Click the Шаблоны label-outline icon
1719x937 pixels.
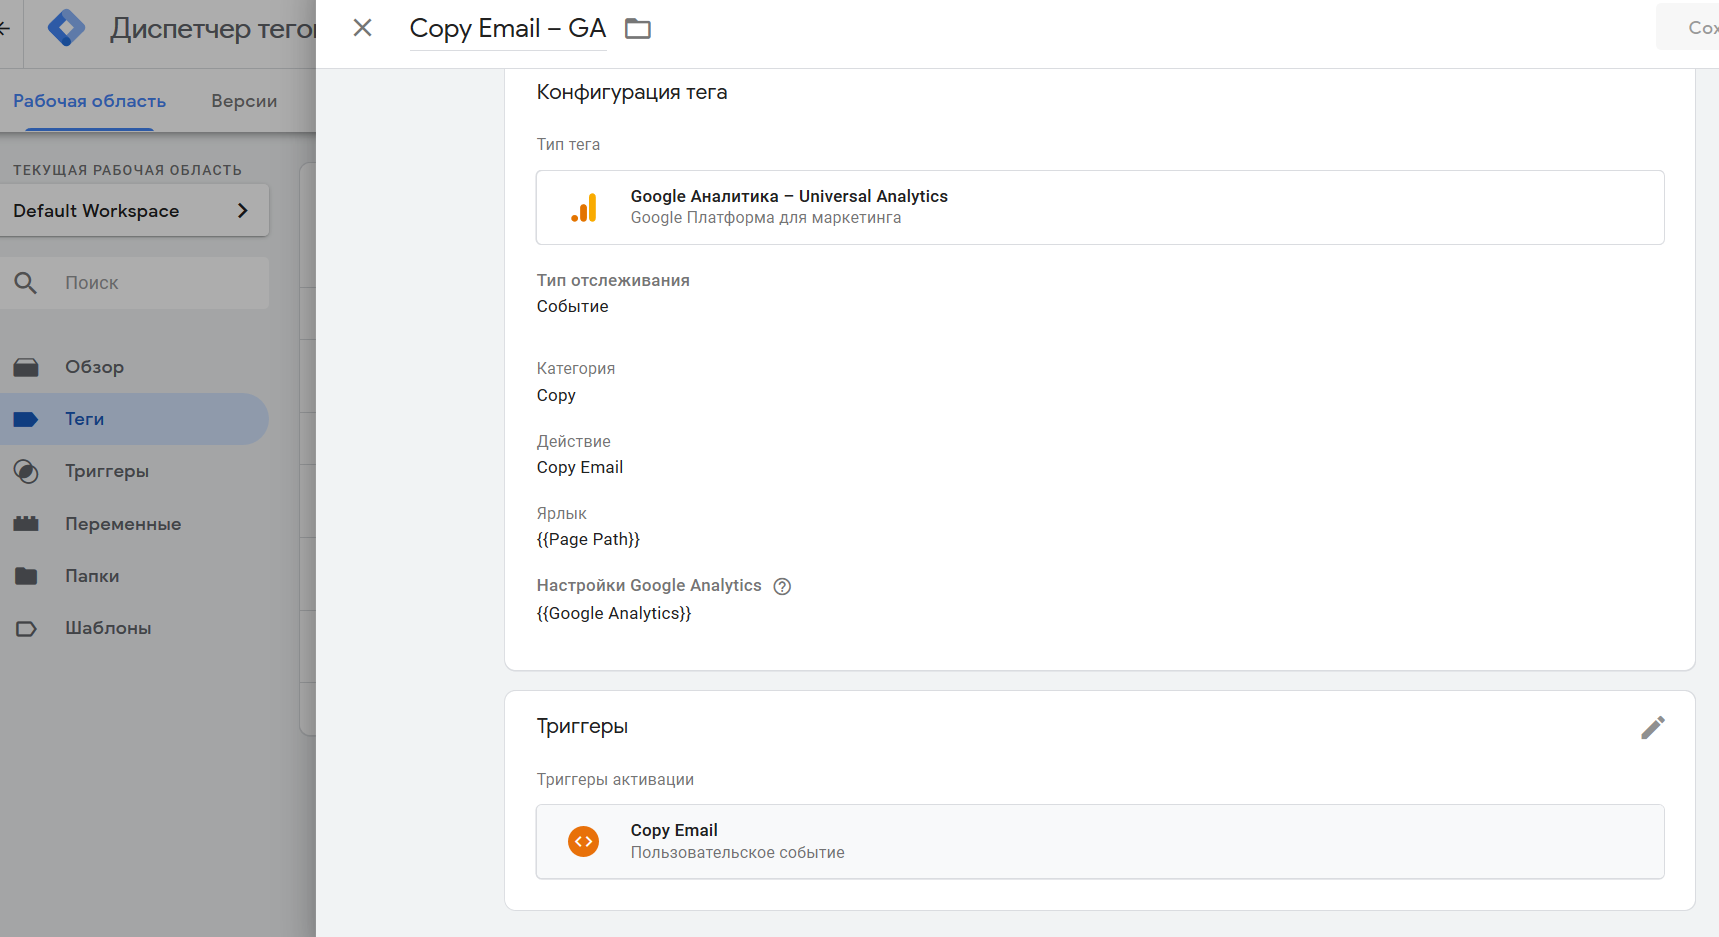tap(26, 629)
